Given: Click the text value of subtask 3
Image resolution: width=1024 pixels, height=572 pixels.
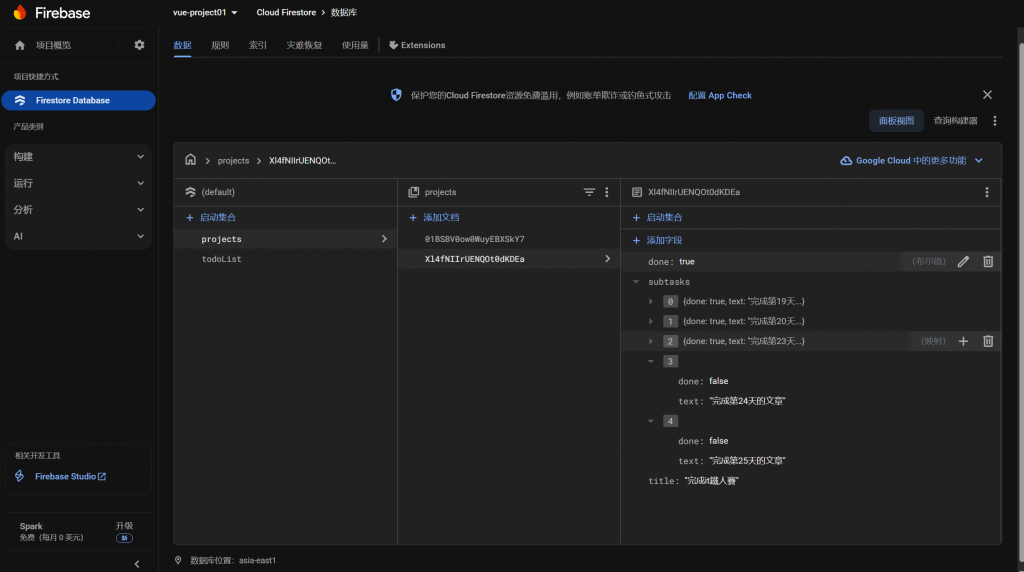Looking at the screenshot, I should pyautogui.click(x=747, y=401).
